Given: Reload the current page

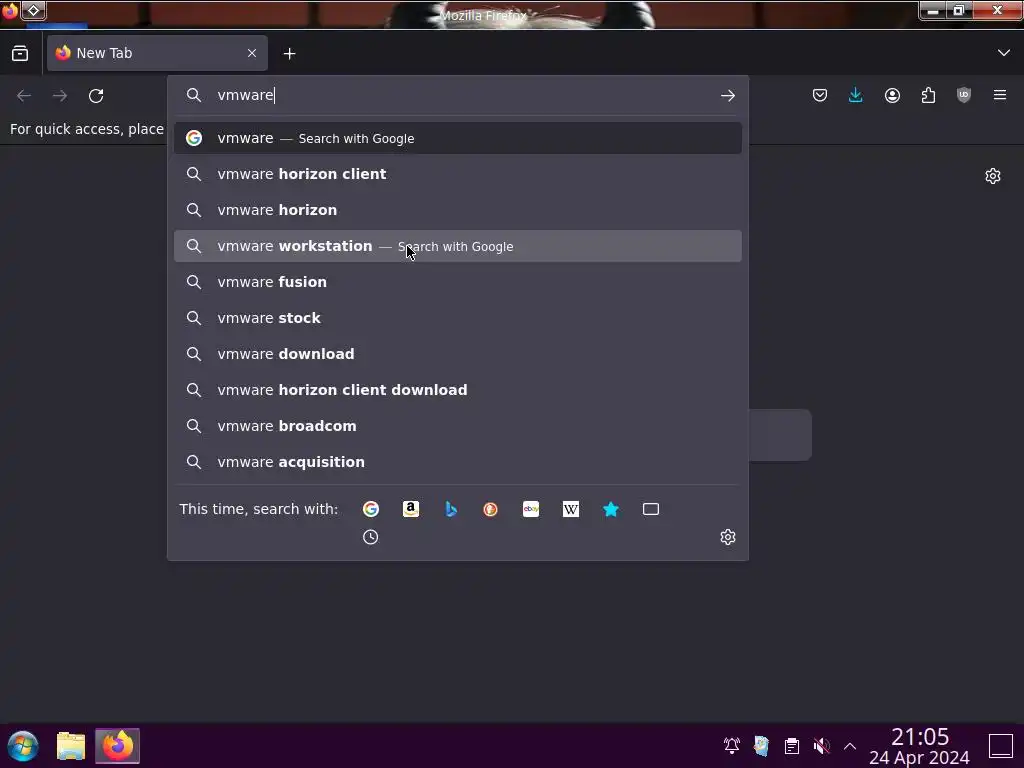Looking at the screenshot, I should [96, 96].
